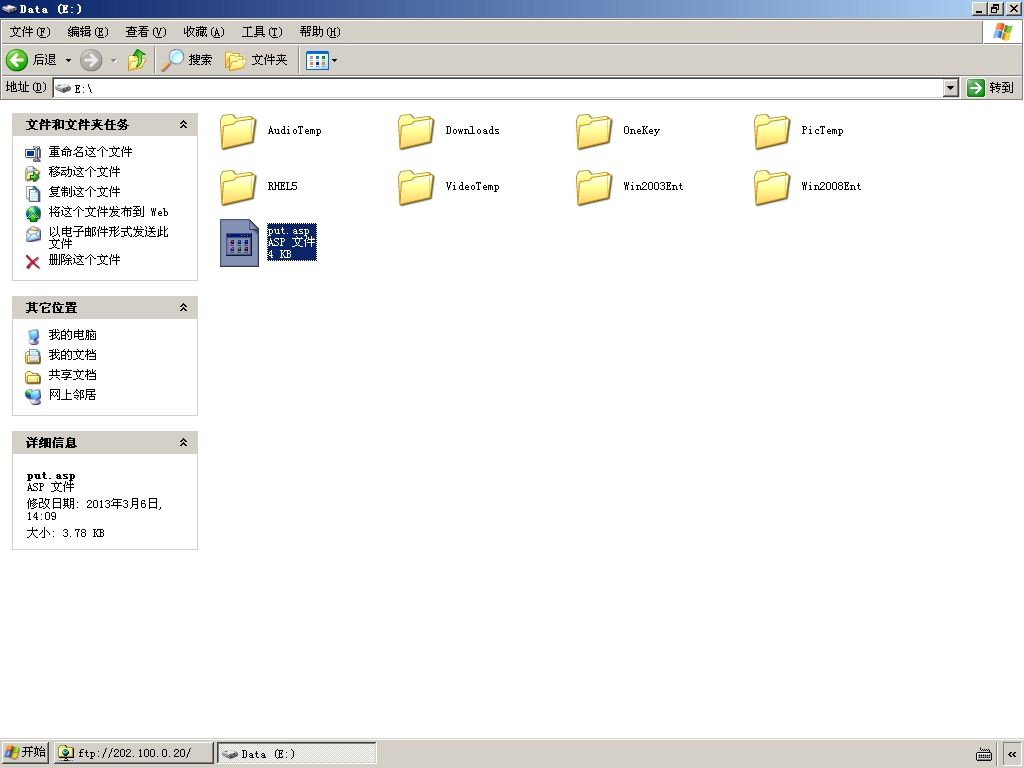Click the green Back arrow button
The width and height of the screenshot is (1024, 768).
tap(16, 60)
